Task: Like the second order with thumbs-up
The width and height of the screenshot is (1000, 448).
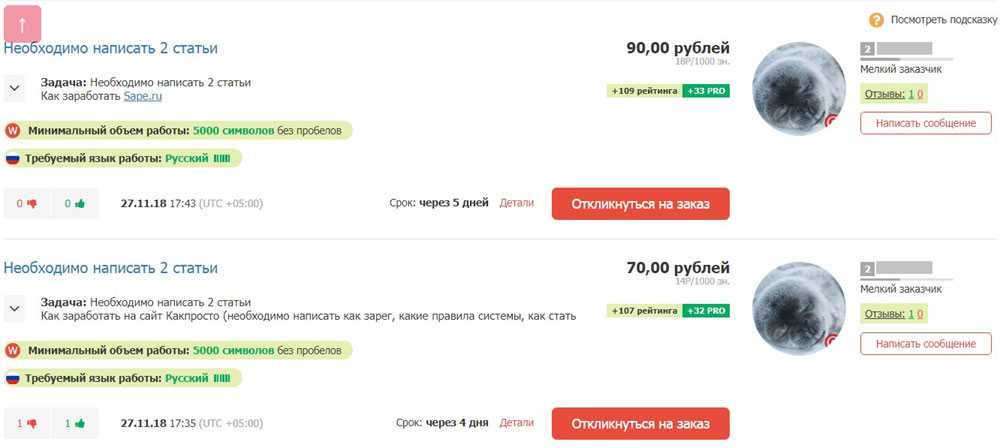Action: point(74,423)
